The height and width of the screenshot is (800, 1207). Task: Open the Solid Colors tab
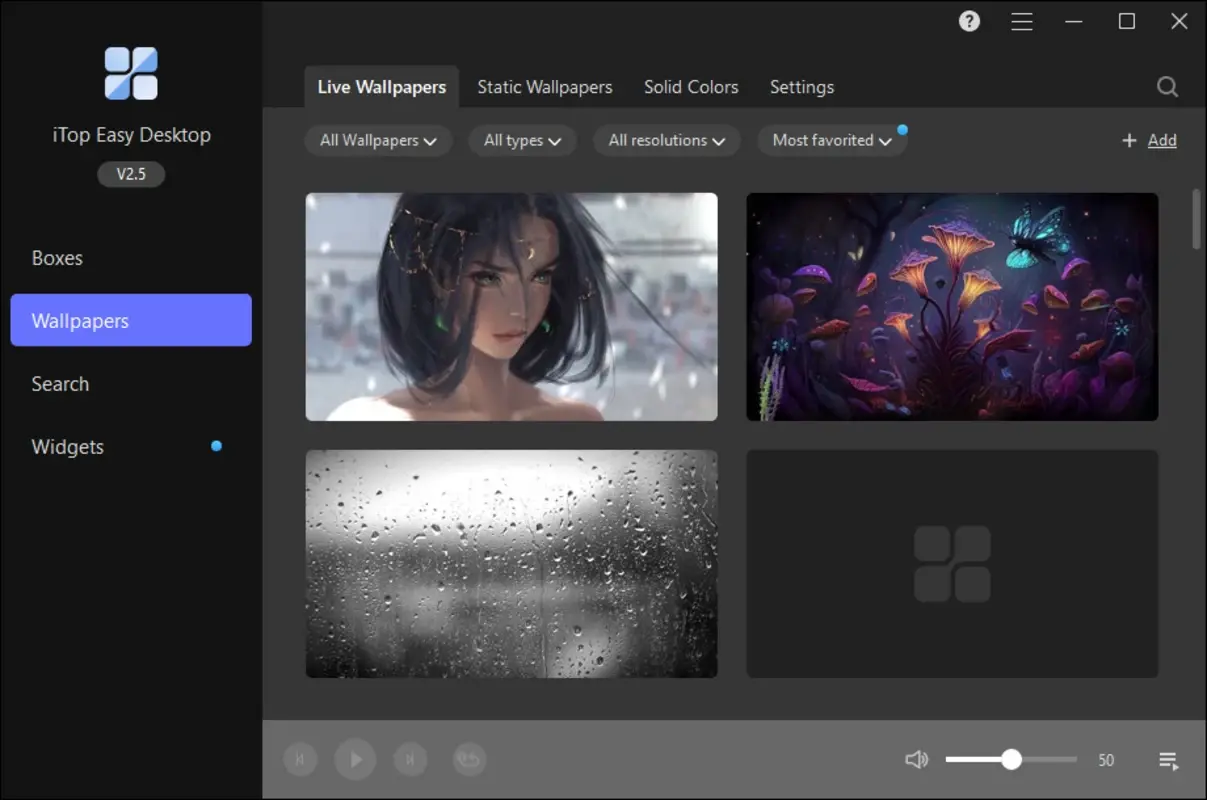691,87
